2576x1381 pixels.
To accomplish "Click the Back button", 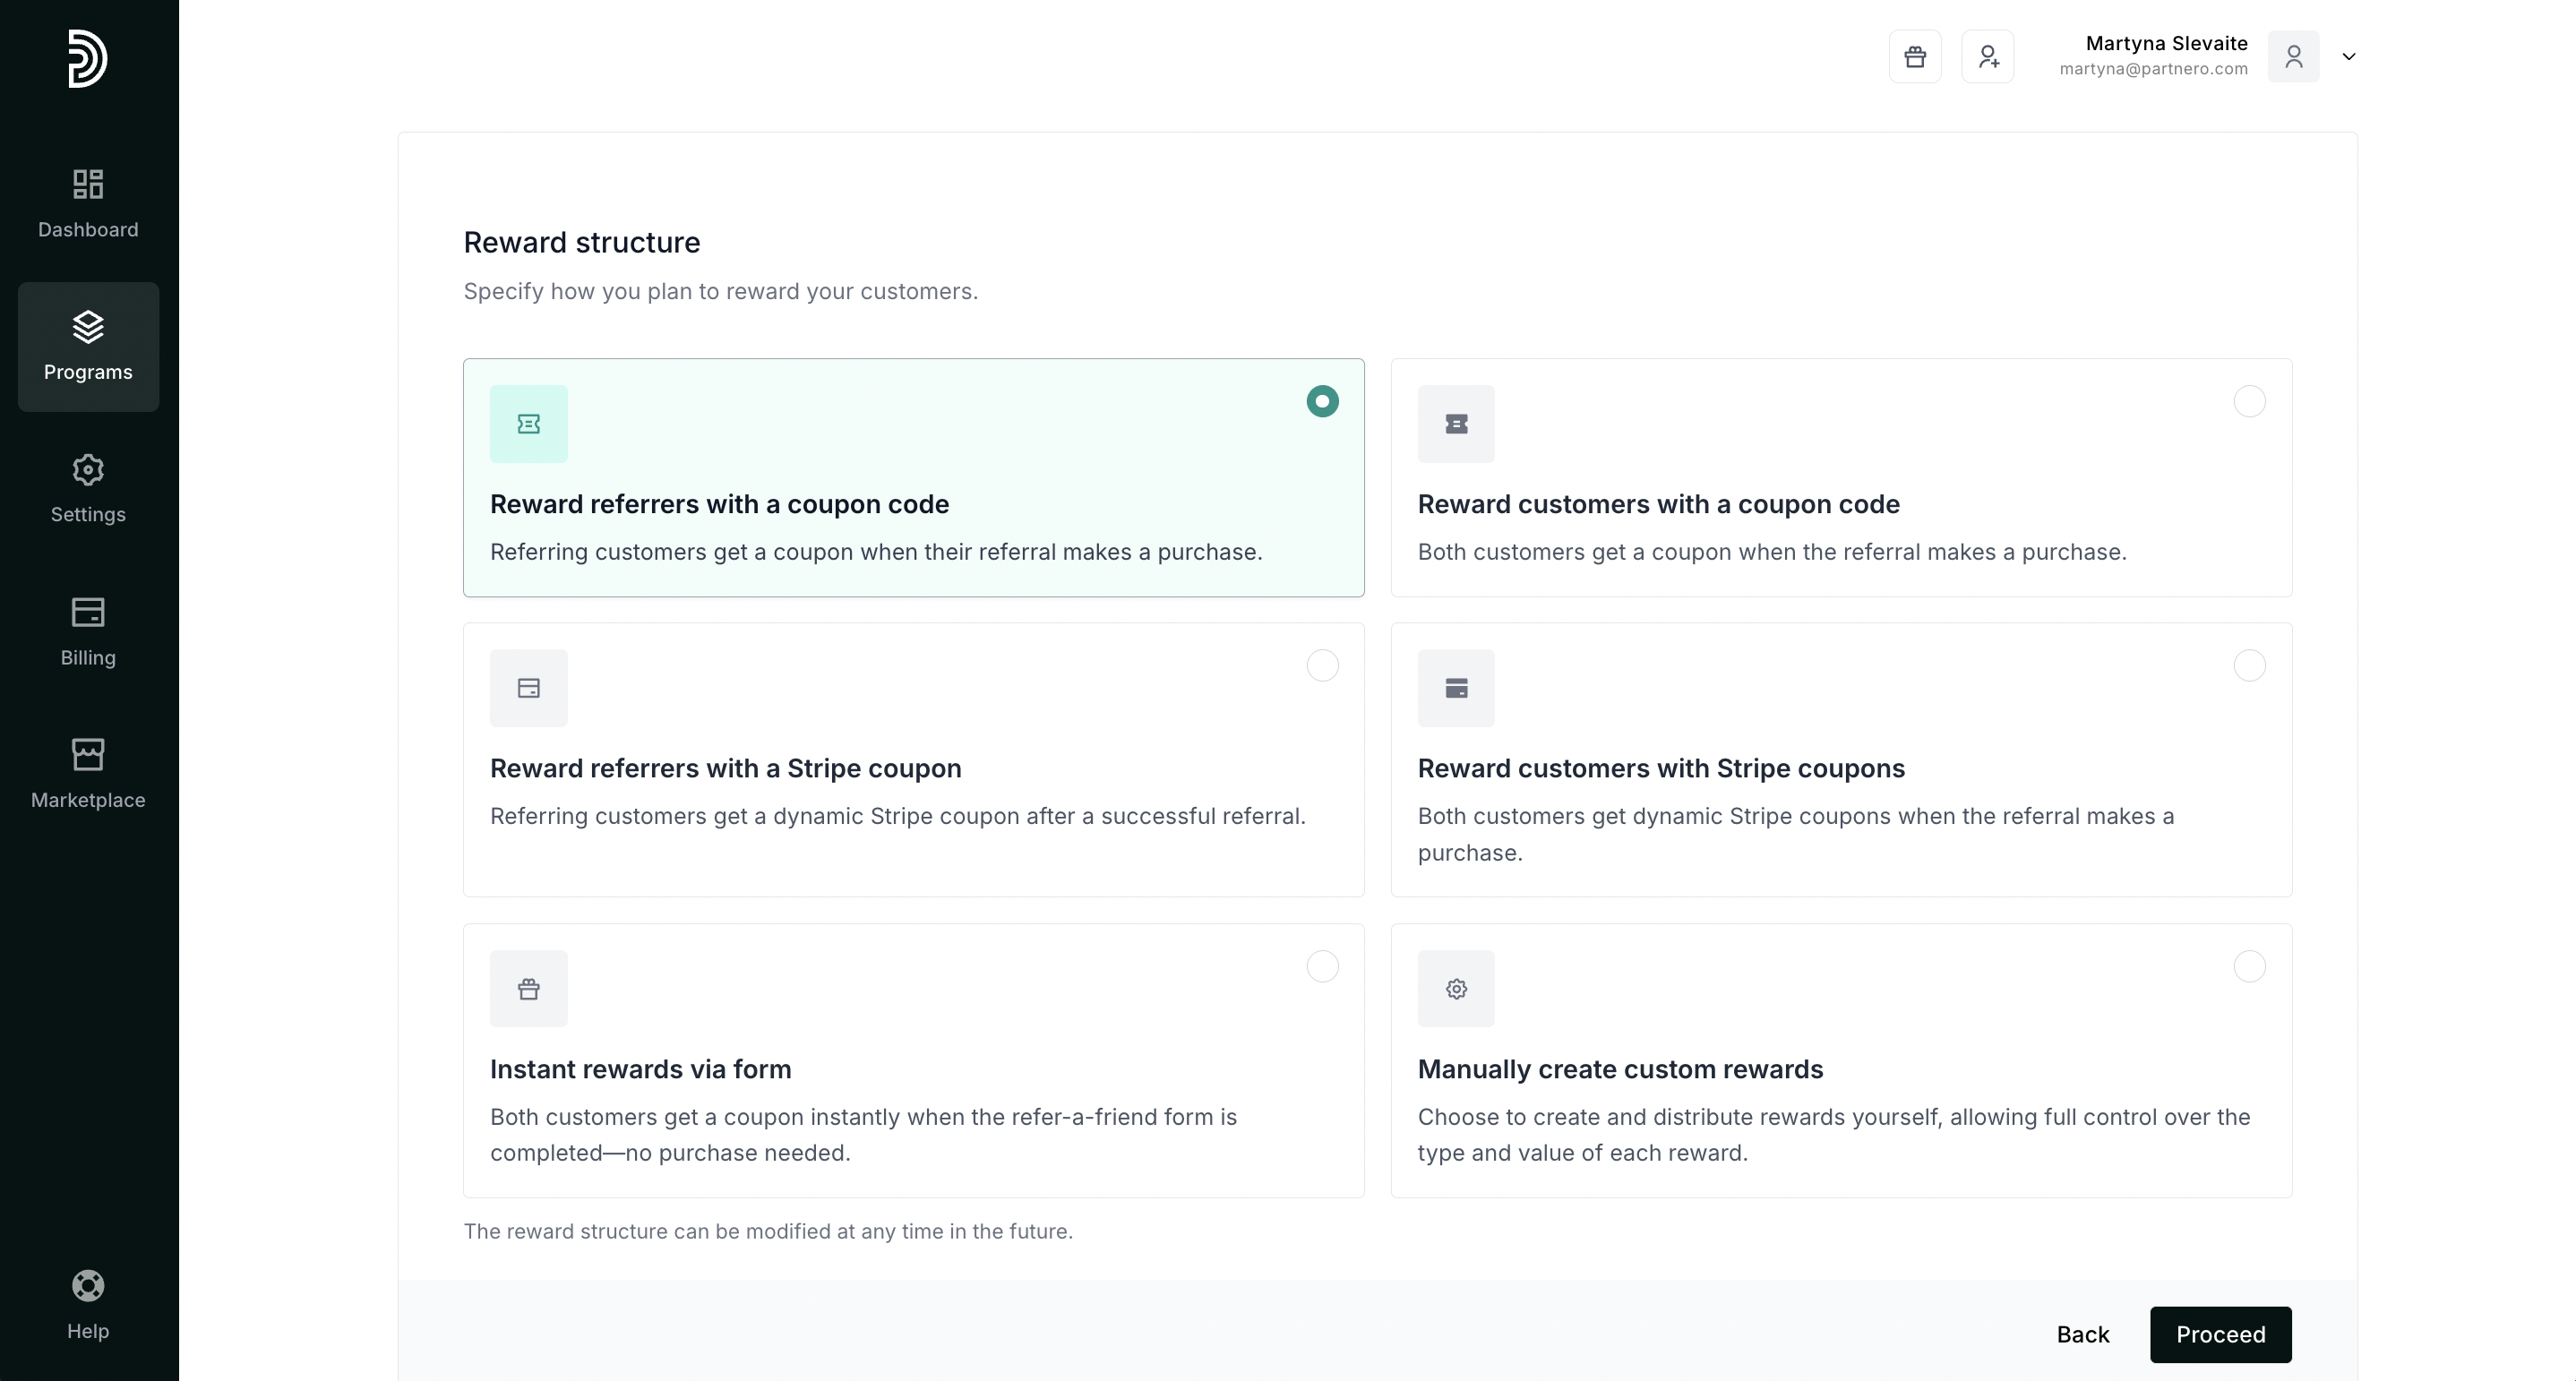I will 2082,1334.
